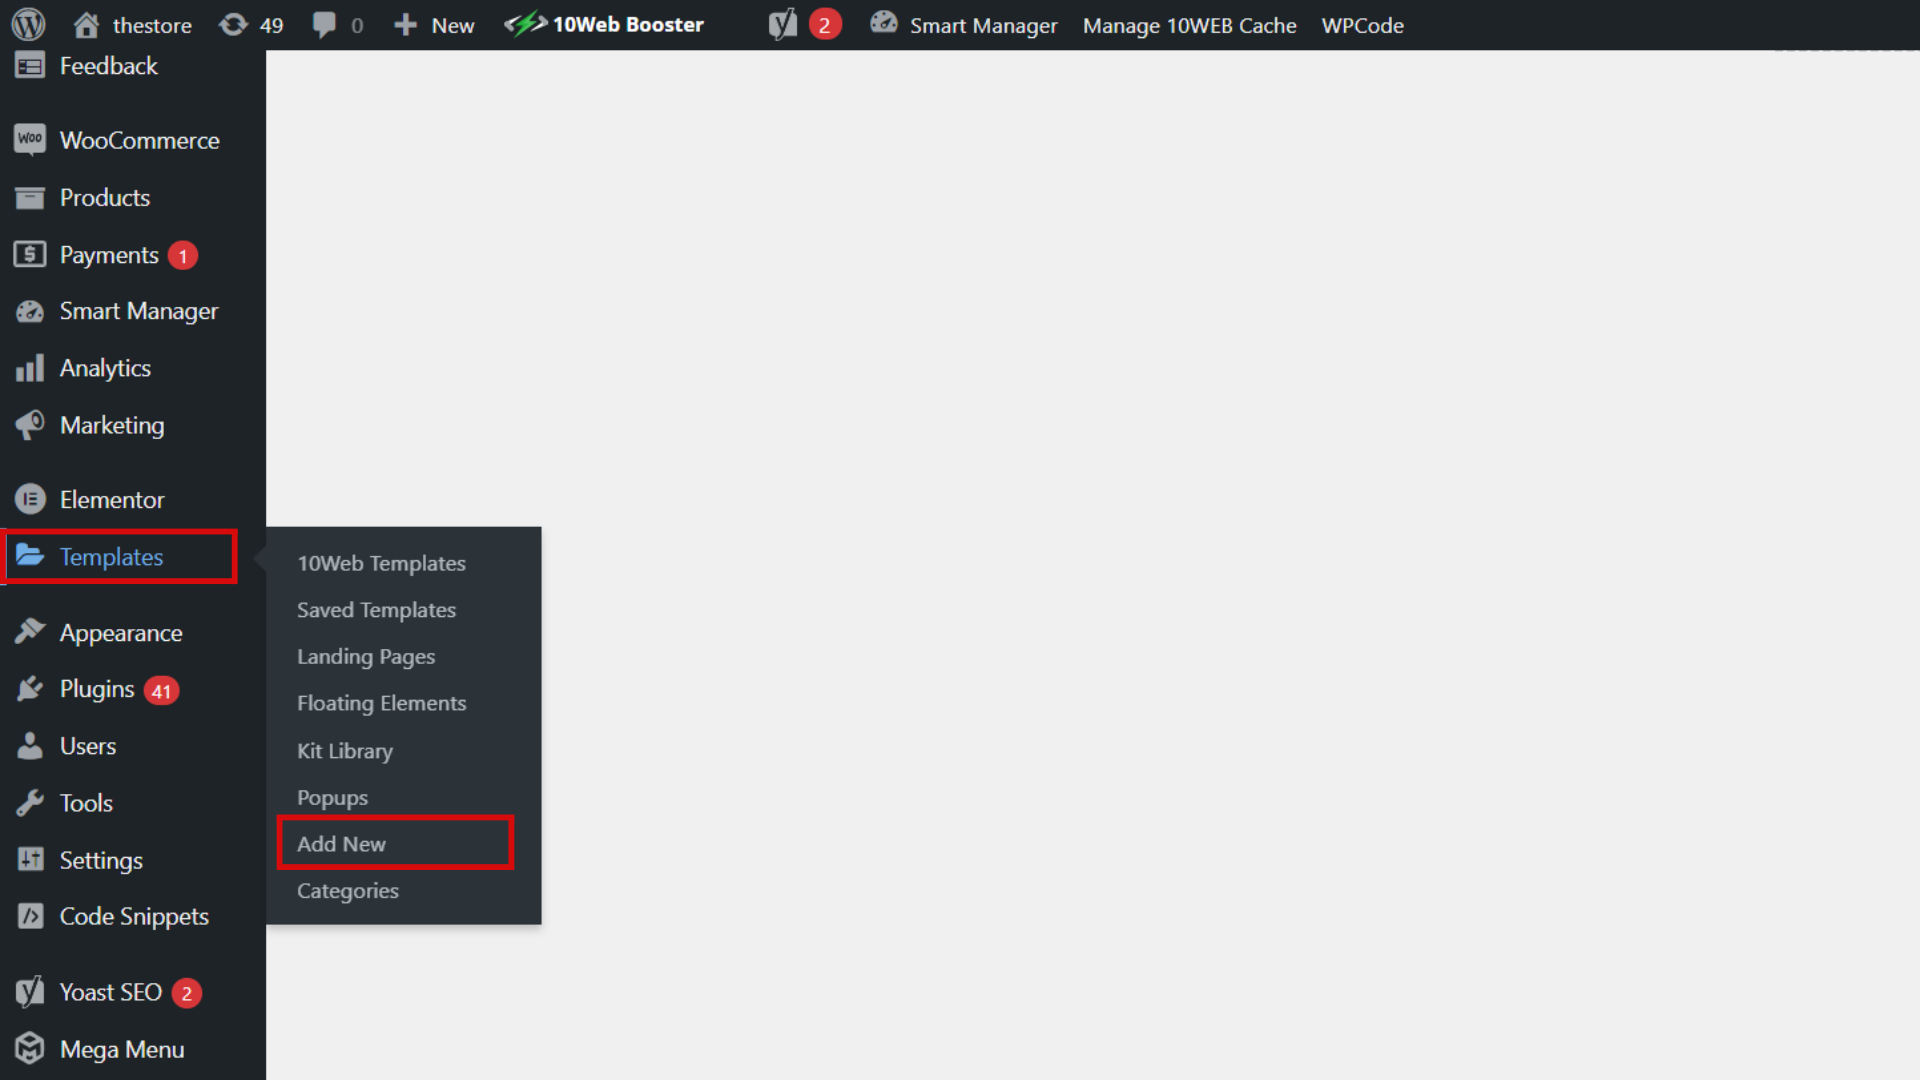Select the Elementor sidebar icon
The width and height of the screenshot is (1920, 1080).
[x=30, y=499]
